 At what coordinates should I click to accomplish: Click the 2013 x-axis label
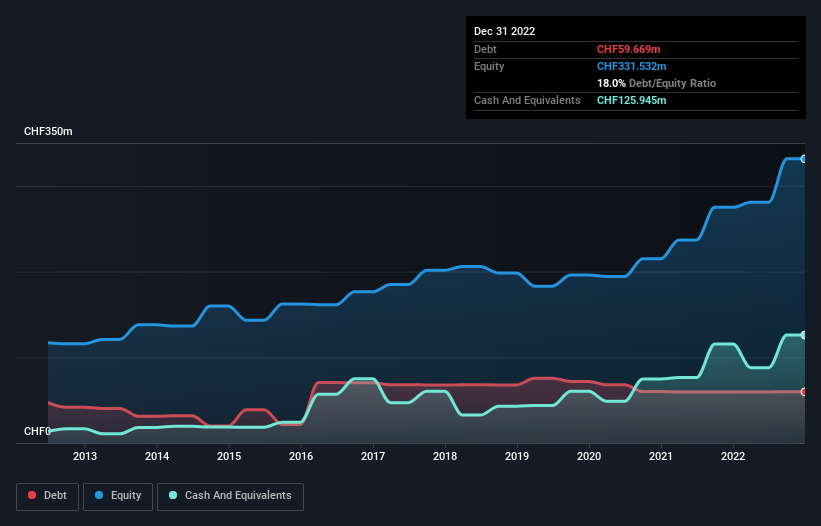[85, 456]
